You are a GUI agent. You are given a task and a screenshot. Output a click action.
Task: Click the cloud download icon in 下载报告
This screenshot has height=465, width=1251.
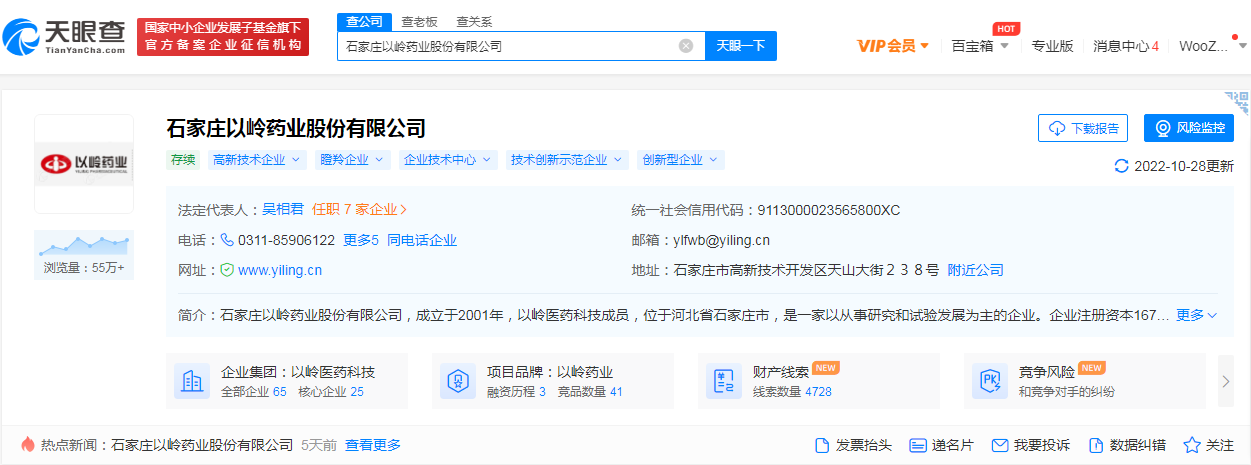1057,128
